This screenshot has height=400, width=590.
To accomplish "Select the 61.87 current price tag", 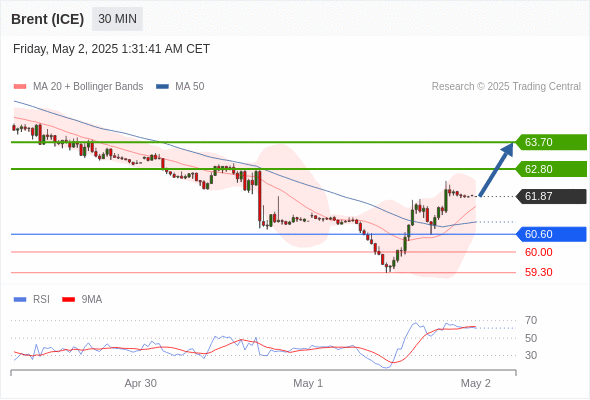I will 551,196.
